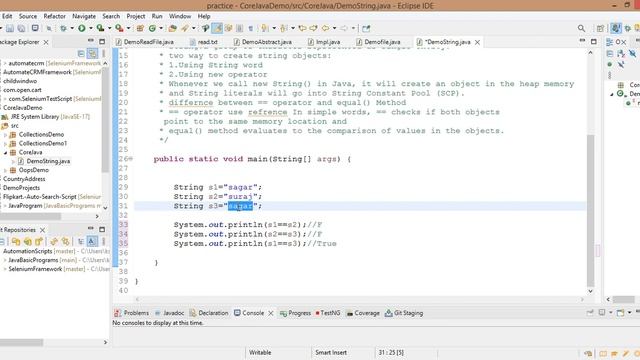
Task: Toggle Link with Editor in Package Explorer
Action: click(93, 53)
